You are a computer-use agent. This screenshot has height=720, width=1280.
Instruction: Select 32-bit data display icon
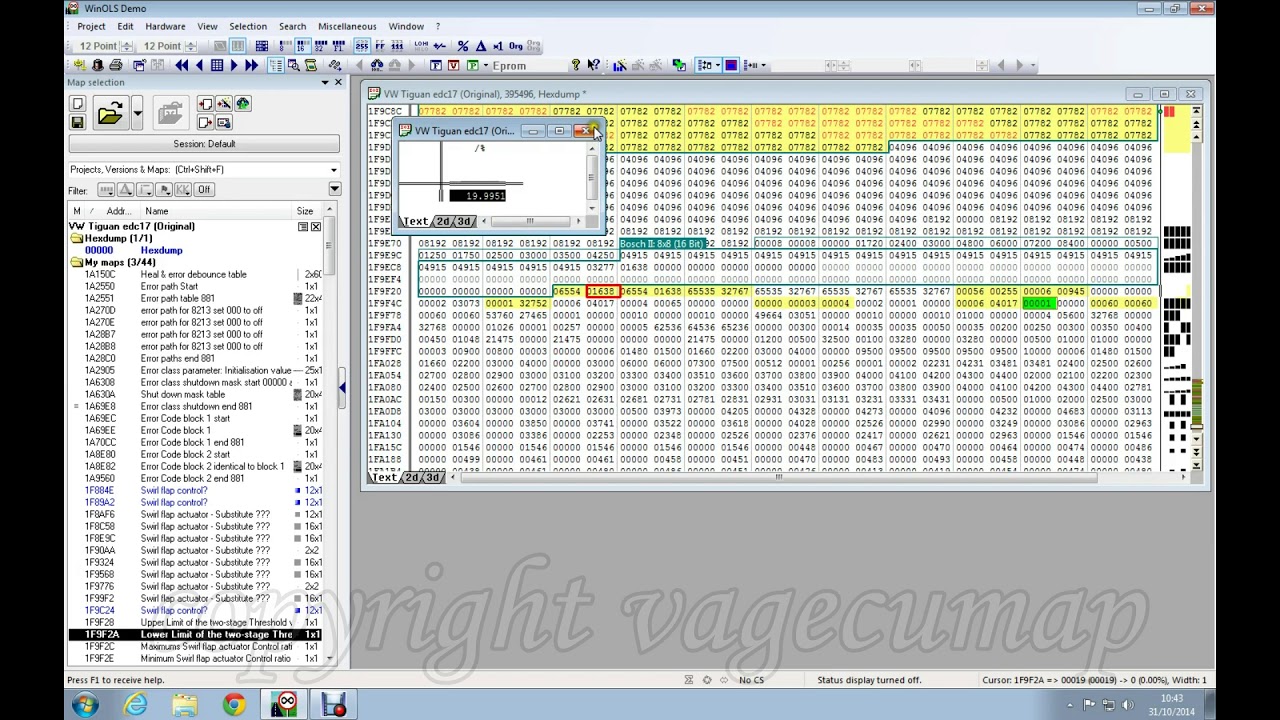[x=321, y=46]
